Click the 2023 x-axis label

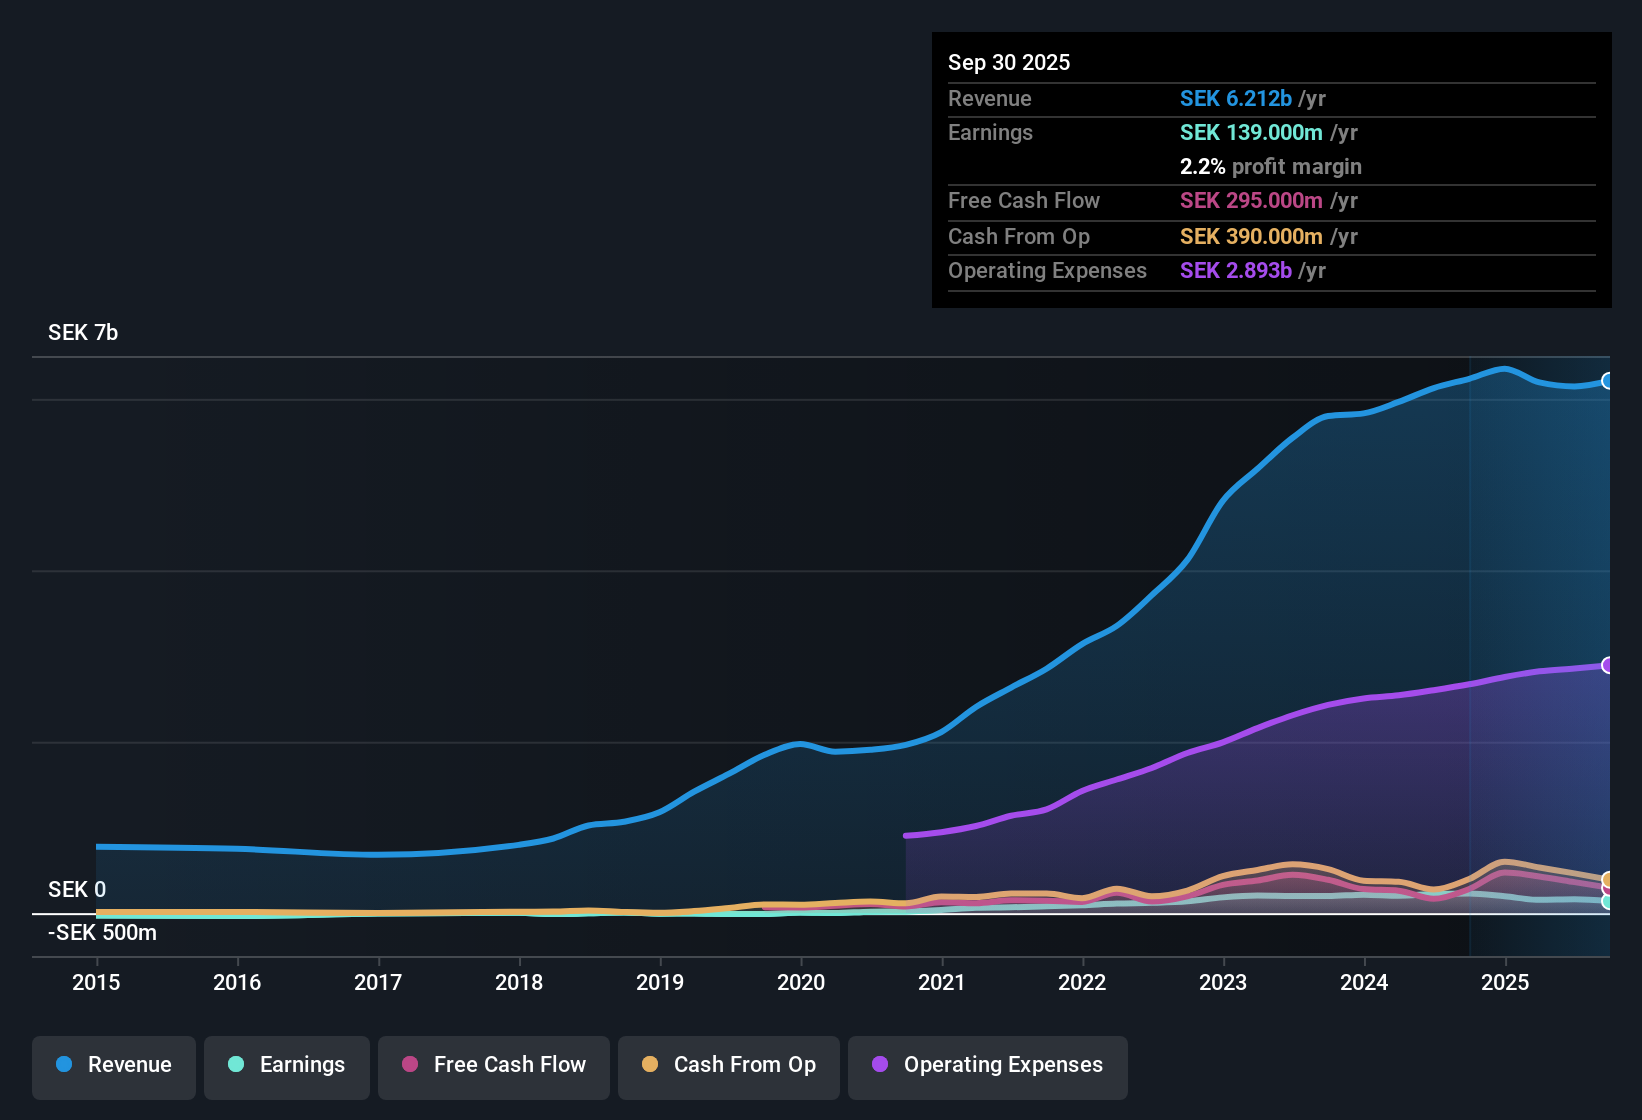1223,982
